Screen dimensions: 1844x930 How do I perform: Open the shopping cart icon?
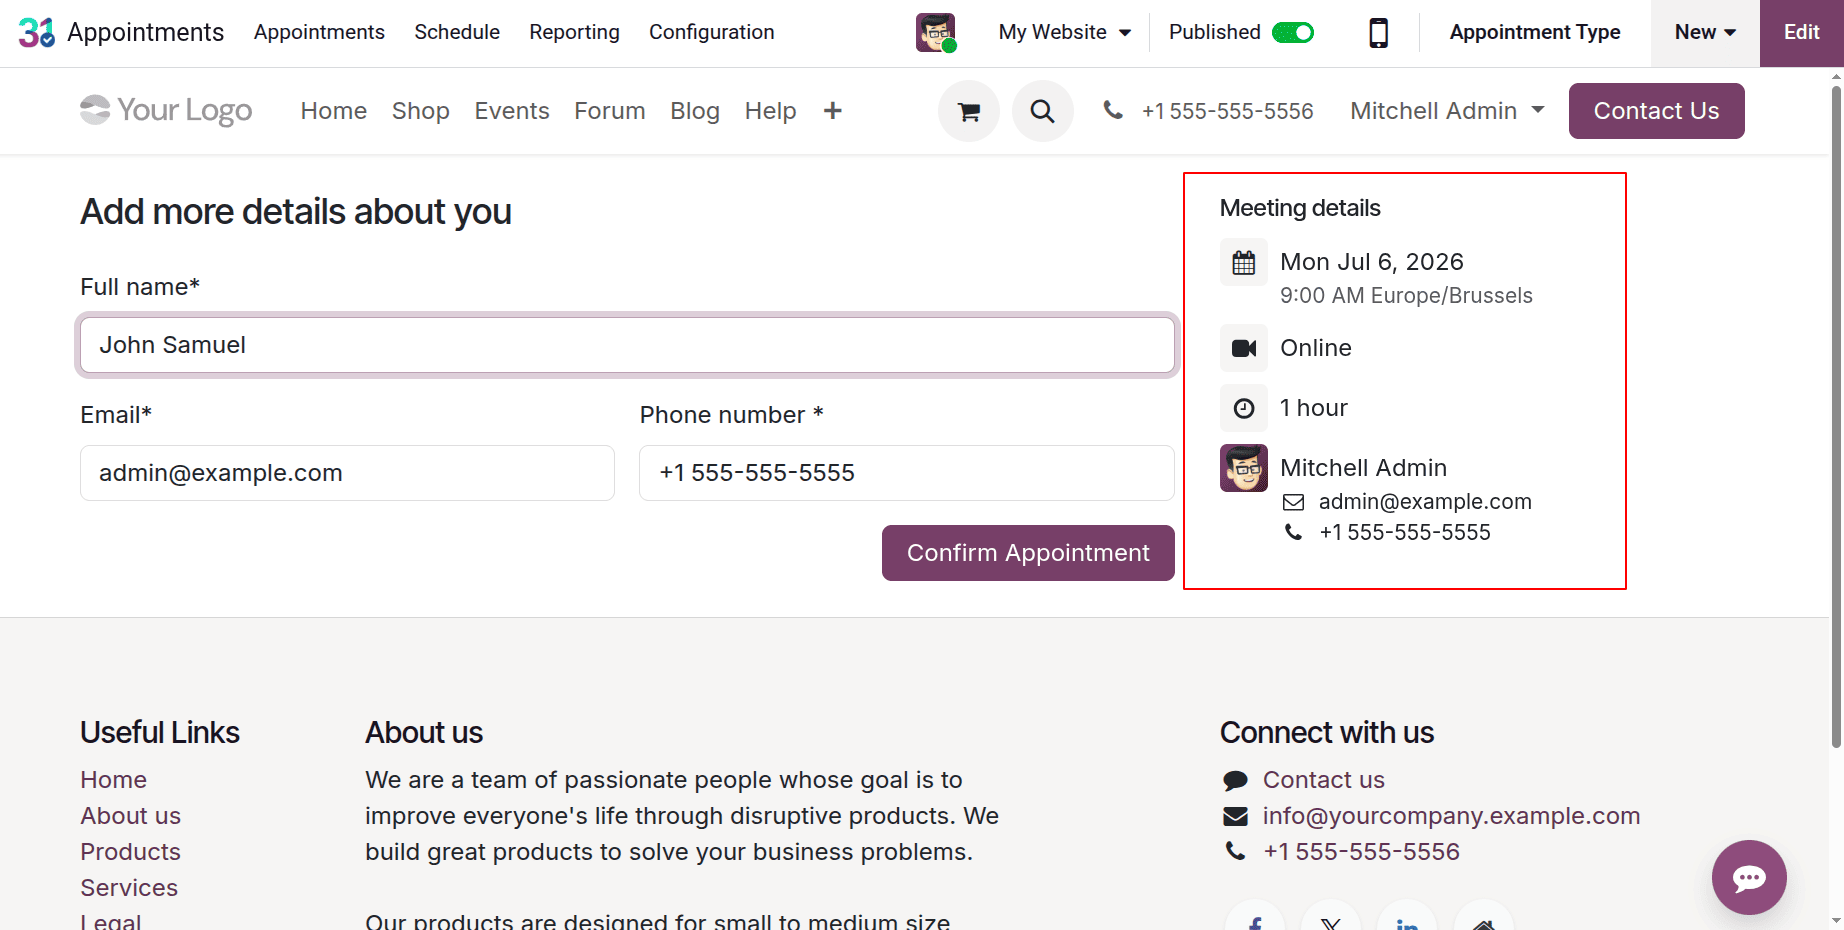pyautogui.click(x=968, y=111)
